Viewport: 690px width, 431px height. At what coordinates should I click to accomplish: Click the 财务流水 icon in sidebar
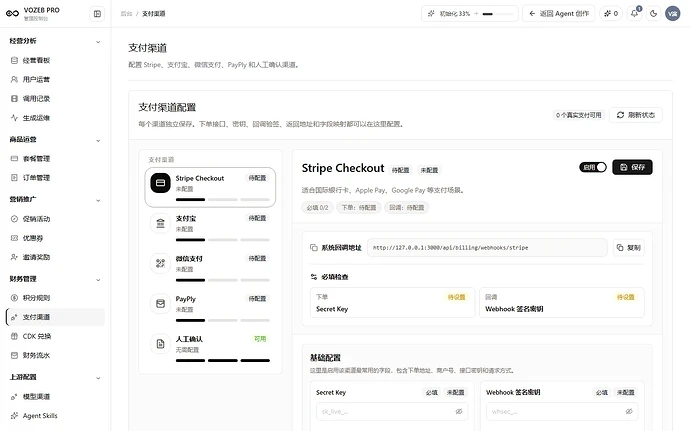[x=14, y=355]
